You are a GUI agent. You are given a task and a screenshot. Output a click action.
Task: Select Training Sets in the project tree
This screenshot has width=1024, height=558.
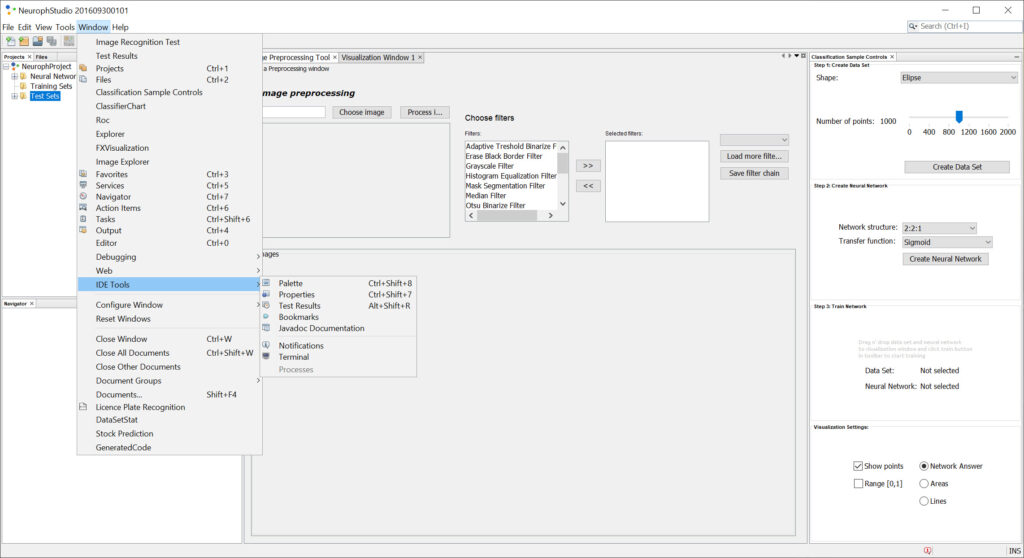click(51, 86)
